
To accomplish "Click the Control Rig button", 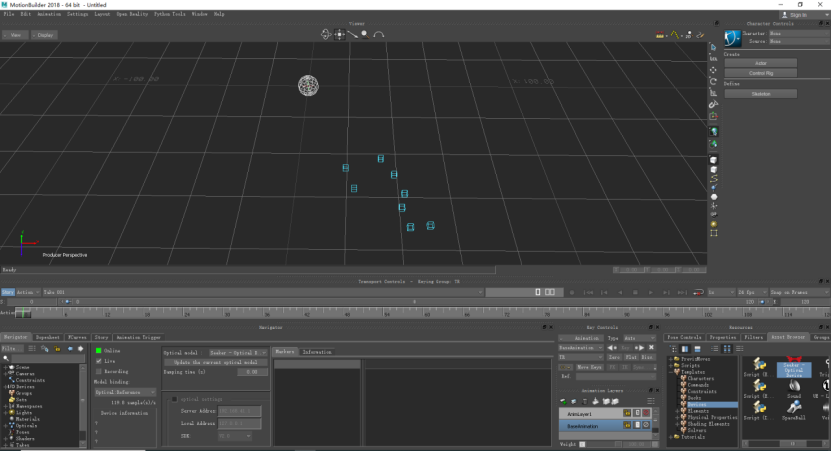I will tap(760, 73).
